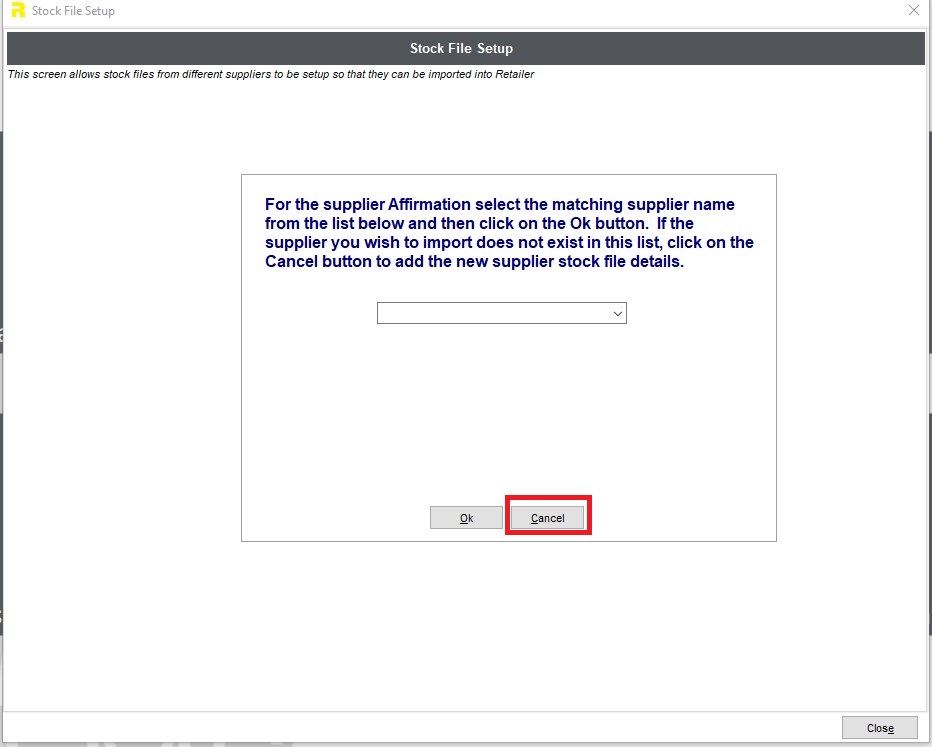Click the line 'Cancel button to add the new supplier'

(474, 262)
